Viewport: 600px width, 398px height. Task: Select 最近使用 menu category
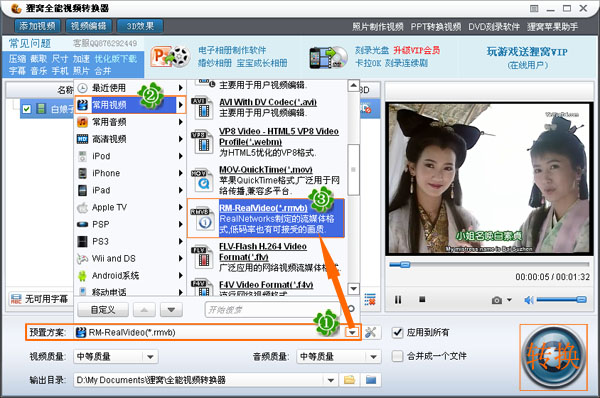130,88
